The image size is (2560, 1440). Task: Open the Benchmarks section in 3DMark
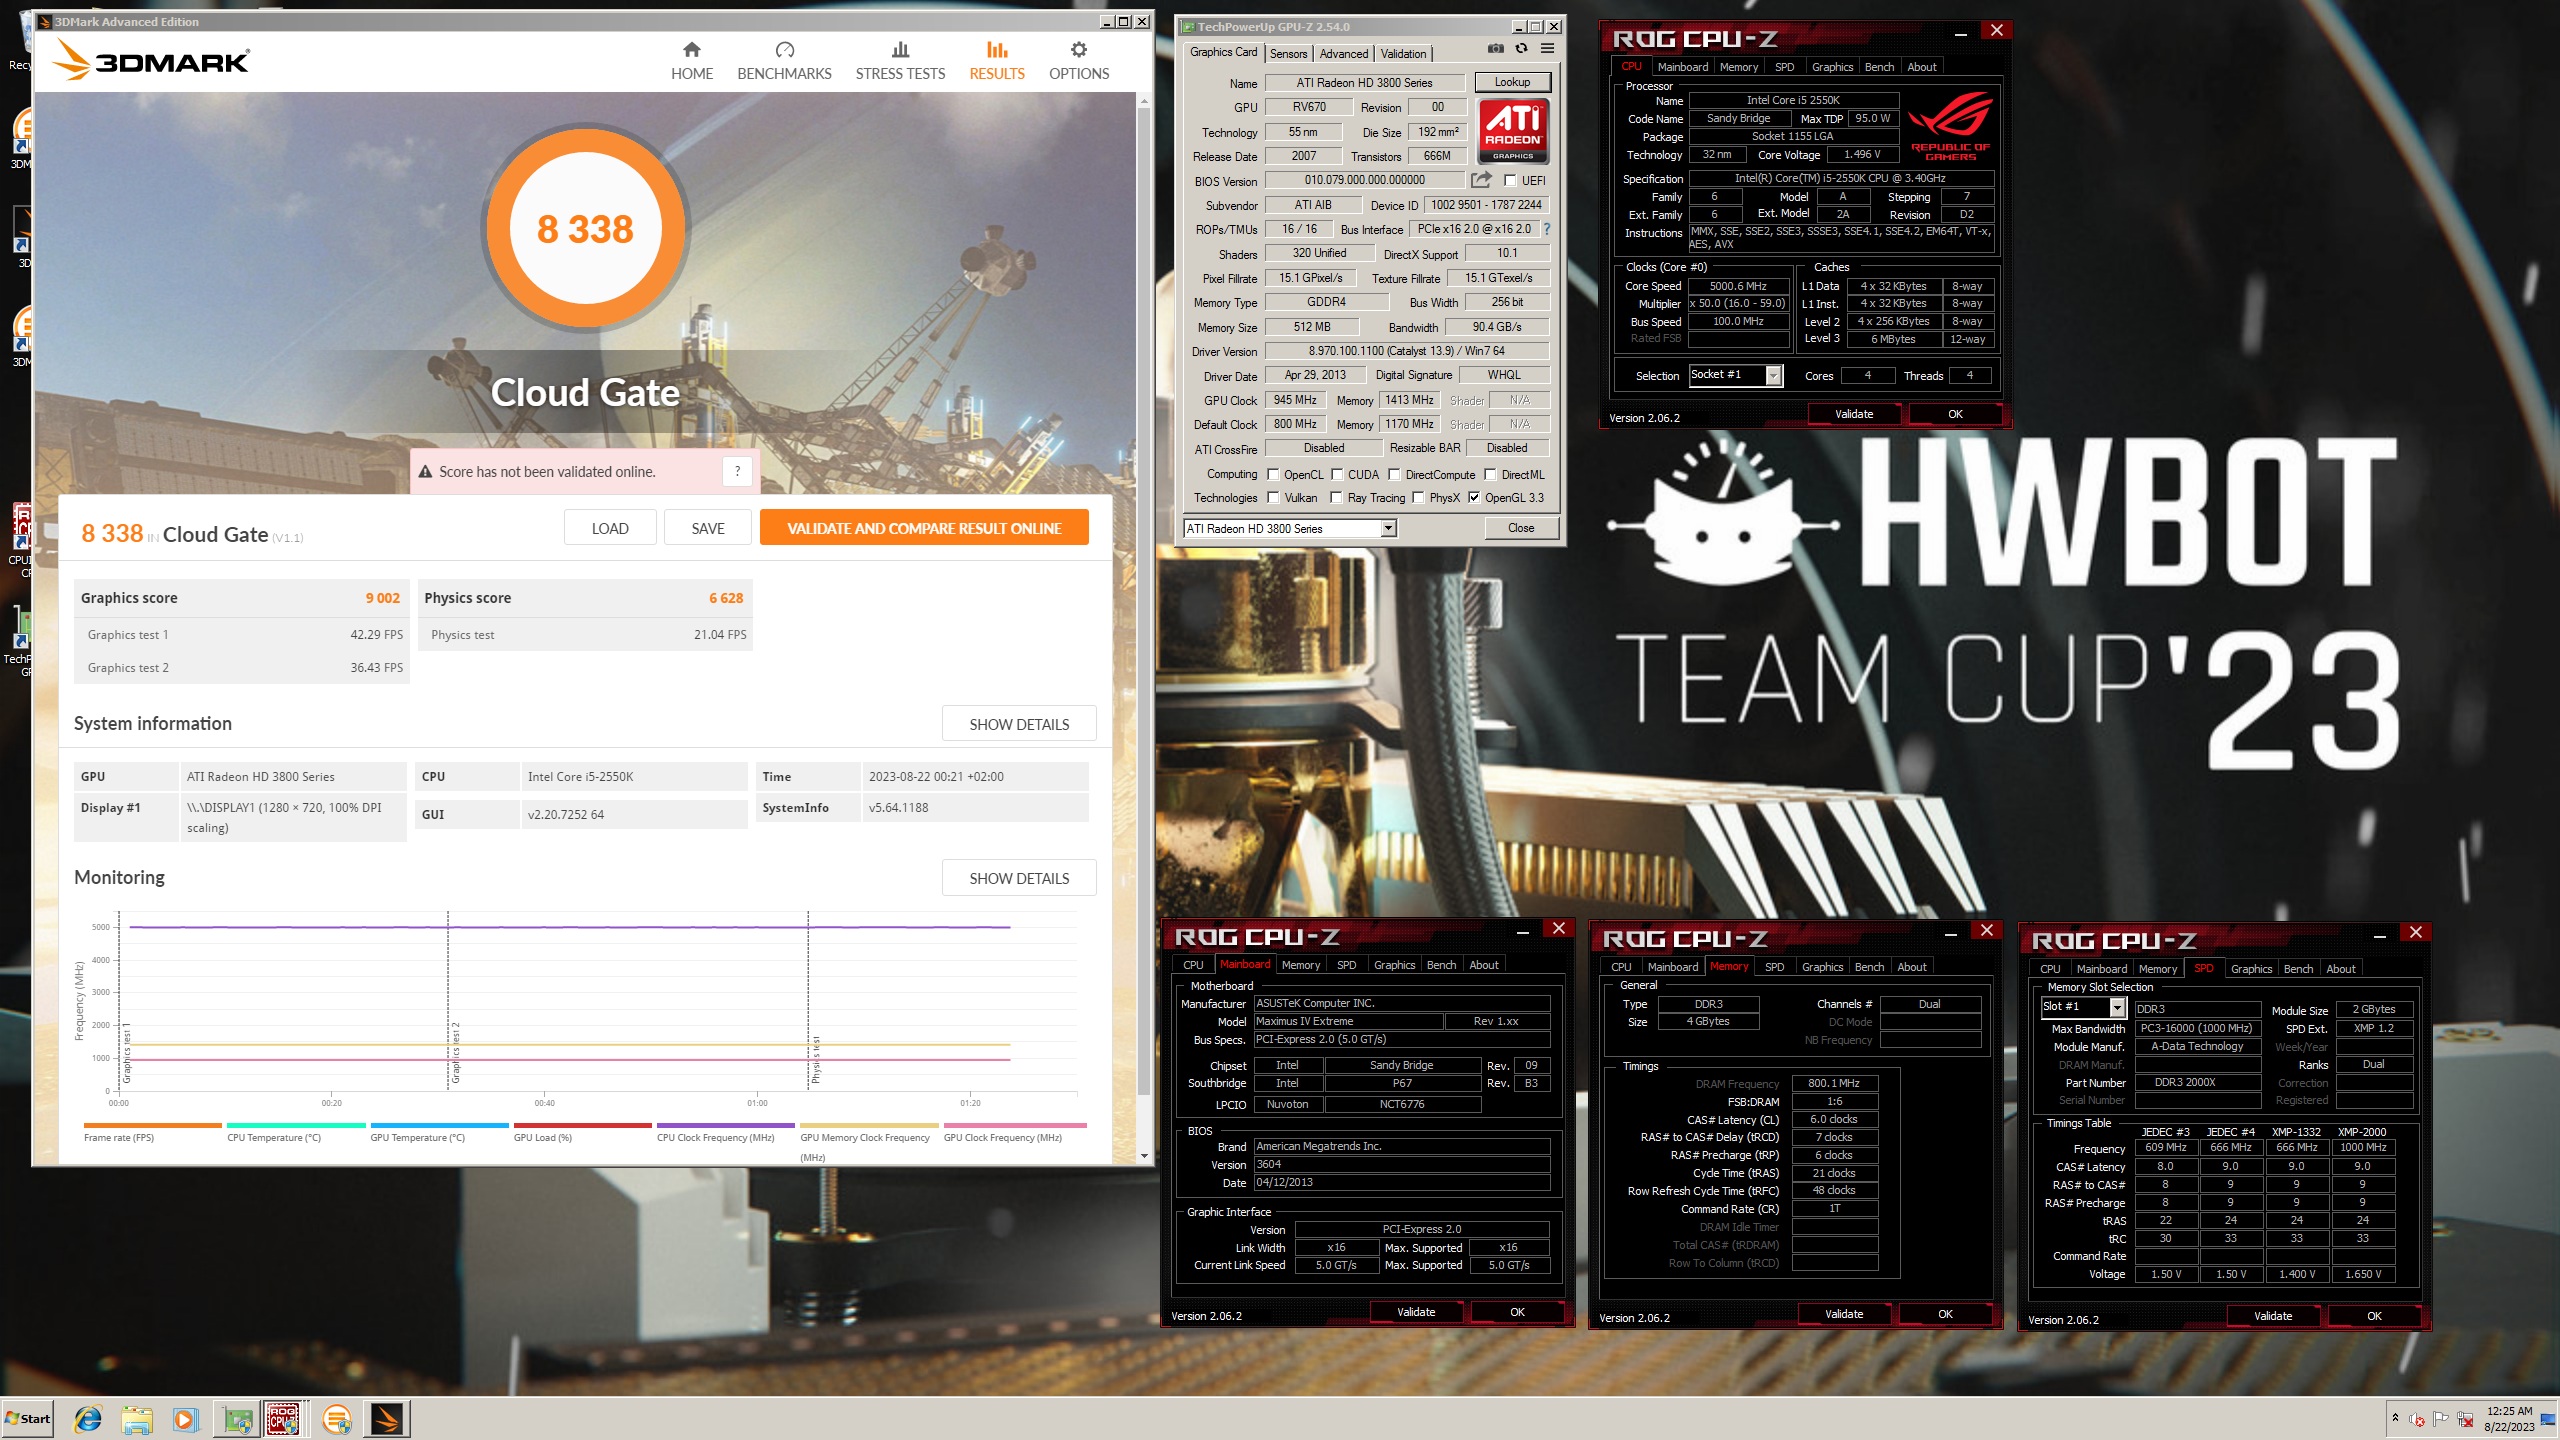coord(784,61)
